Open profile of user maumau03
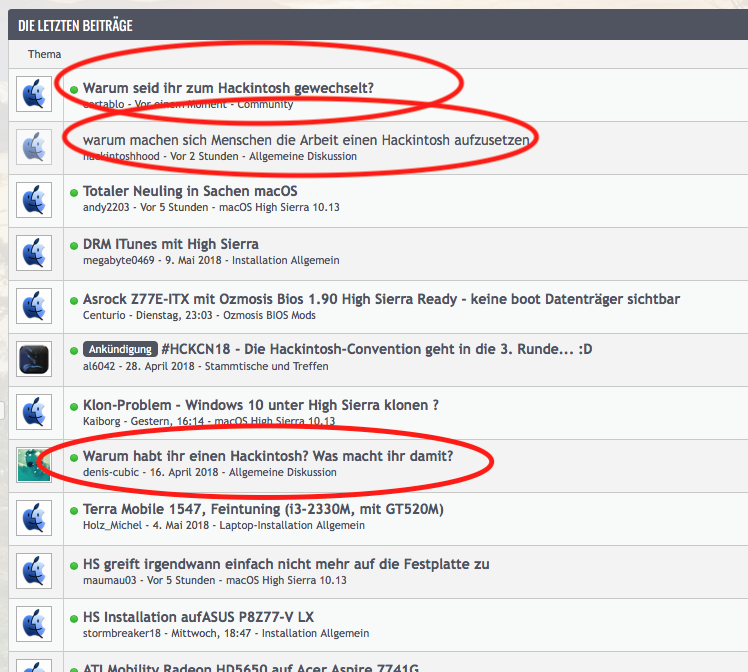Screen dimensions: 748x672 click(x=110, y=580)
